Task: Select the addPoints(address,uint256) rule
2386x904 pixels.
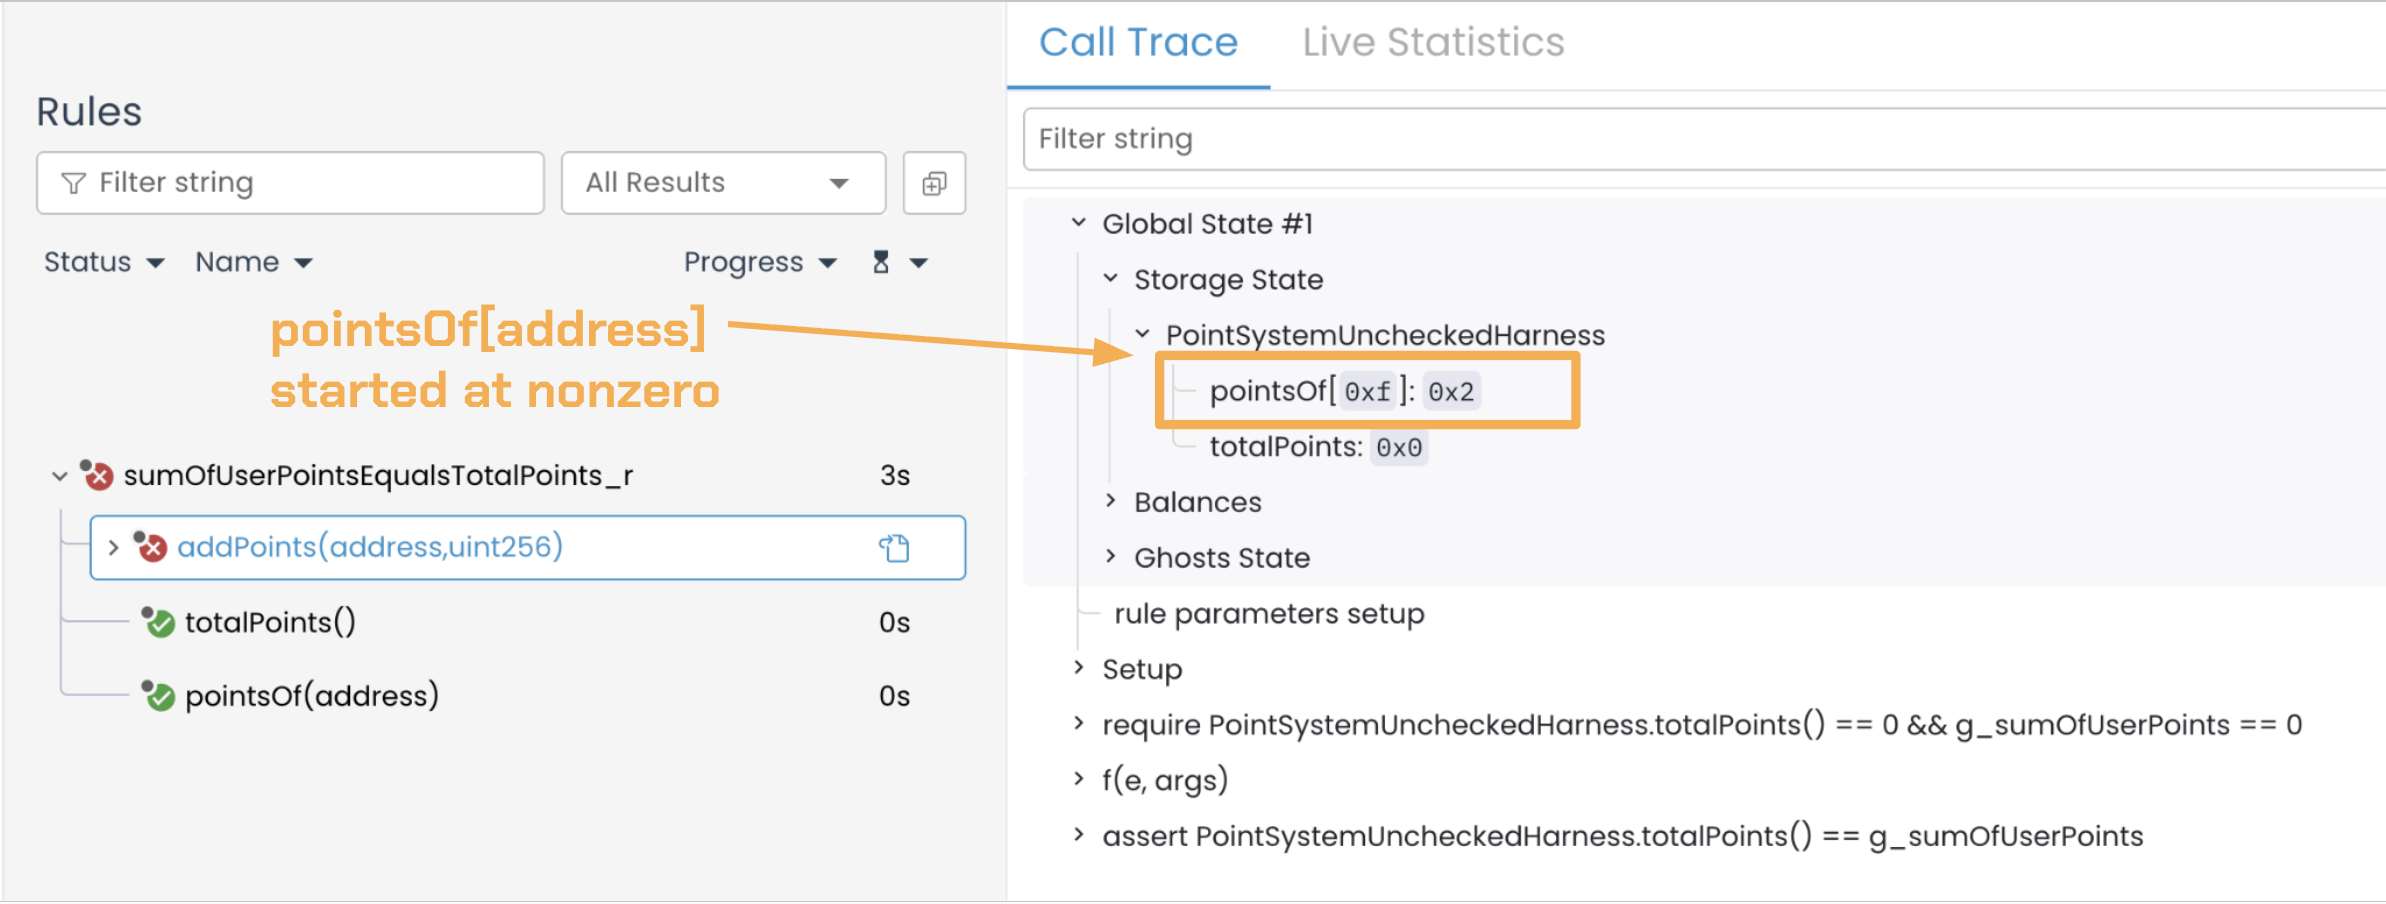Action: click(370, 547)
